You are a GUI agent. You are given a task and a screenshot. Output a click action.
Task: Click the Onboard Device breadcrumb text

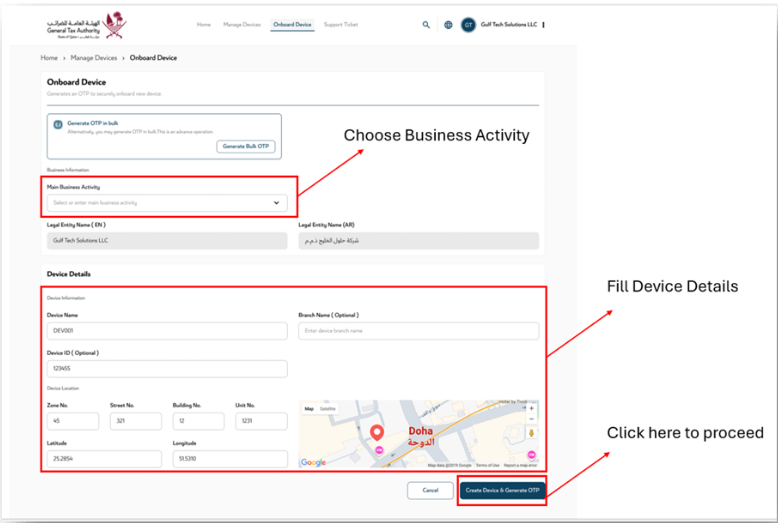pyautogui.click(x=153, y=58)
